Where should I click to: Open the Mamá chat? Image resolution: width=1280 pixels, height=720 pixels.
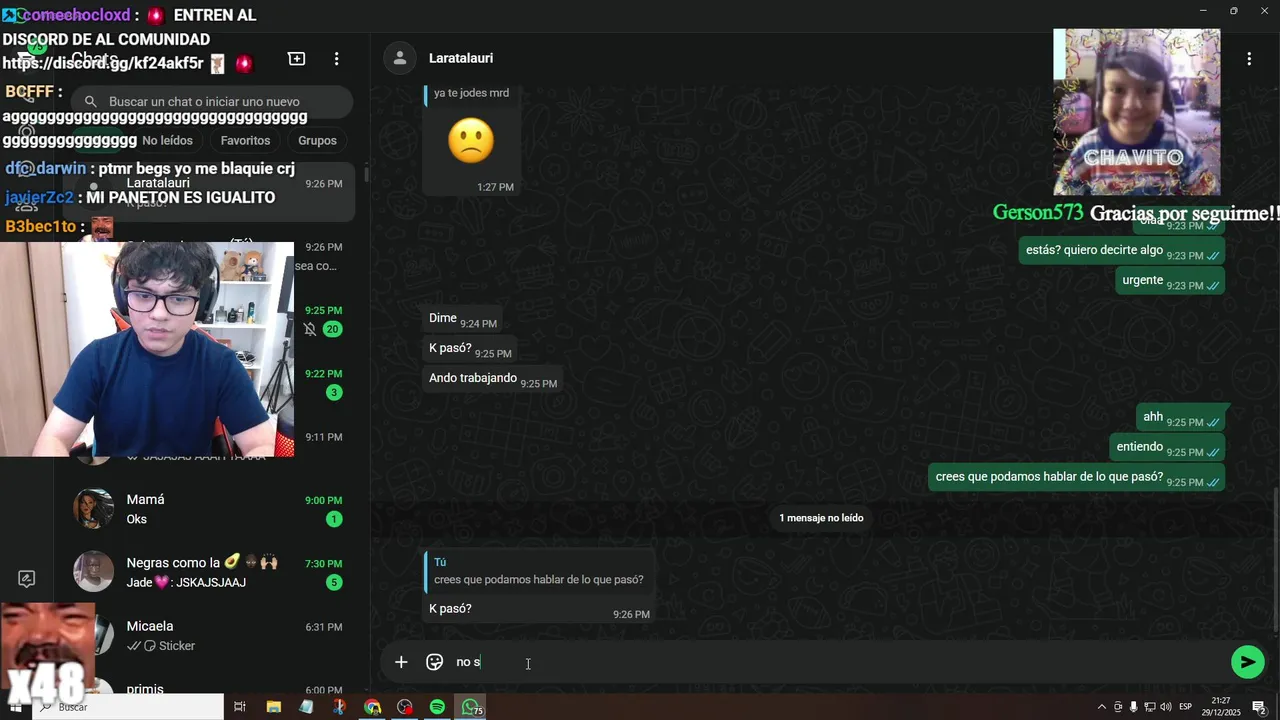[210, 509]
